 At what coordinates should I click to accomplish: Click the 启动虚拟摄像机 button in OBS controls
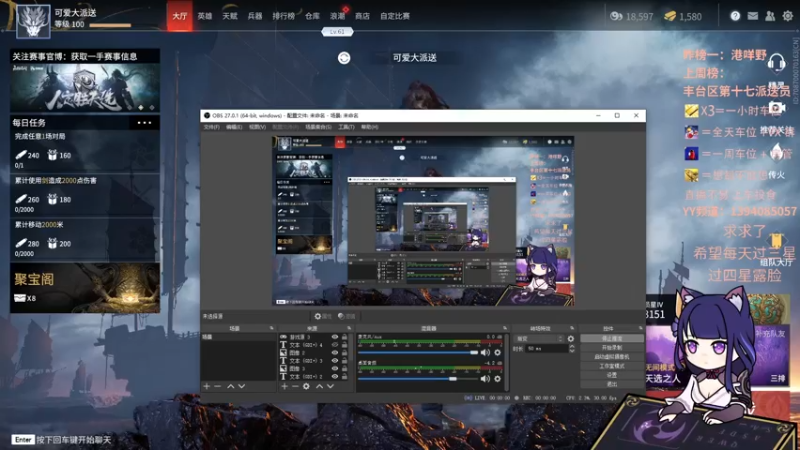(x=612, y=357)
